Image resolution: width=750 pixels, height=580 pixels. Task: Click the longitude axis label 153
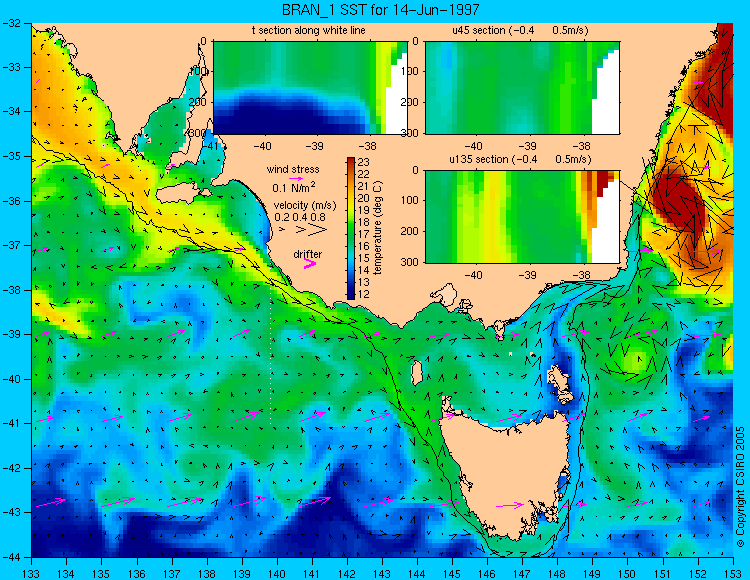(733, 573)
